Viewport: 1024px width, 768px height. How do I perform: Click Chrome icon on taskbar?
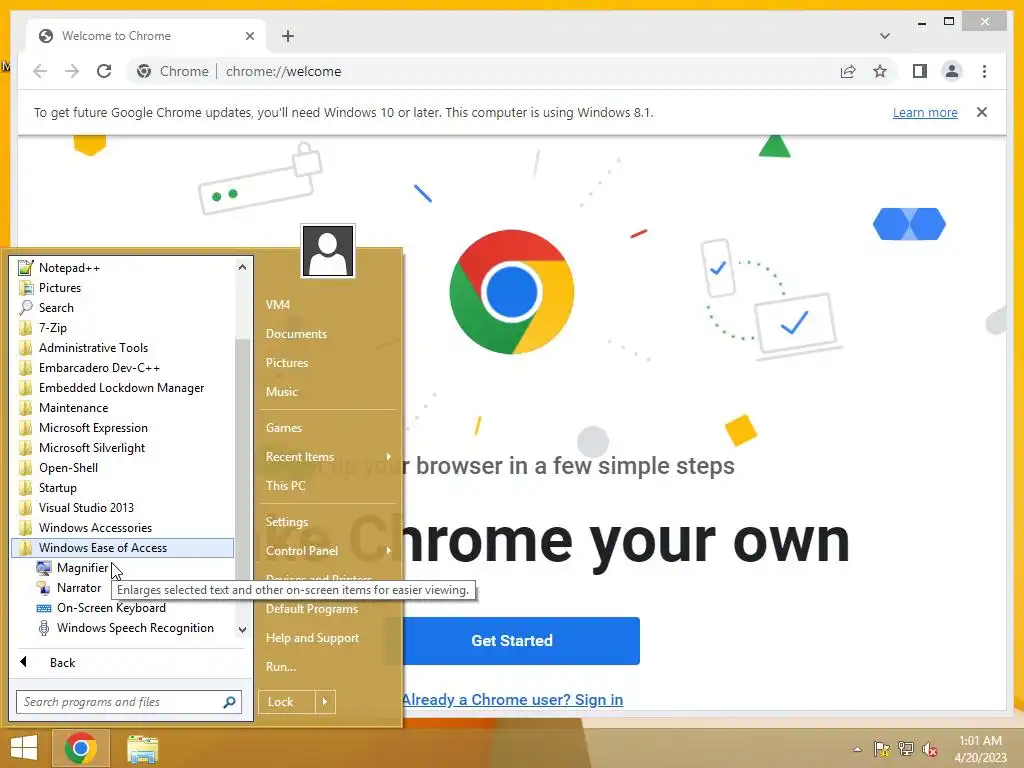(x=81, y=748)
